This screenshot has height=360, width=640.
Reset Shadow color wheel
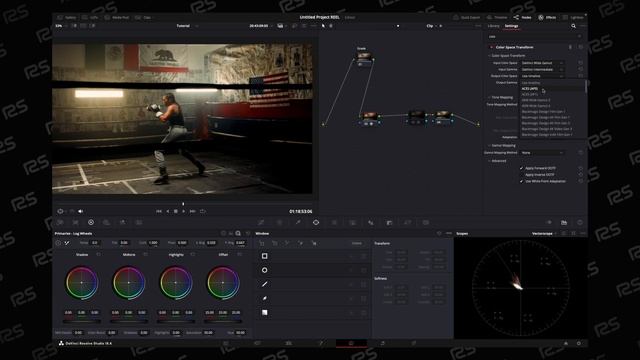click(x=98, y=255)
